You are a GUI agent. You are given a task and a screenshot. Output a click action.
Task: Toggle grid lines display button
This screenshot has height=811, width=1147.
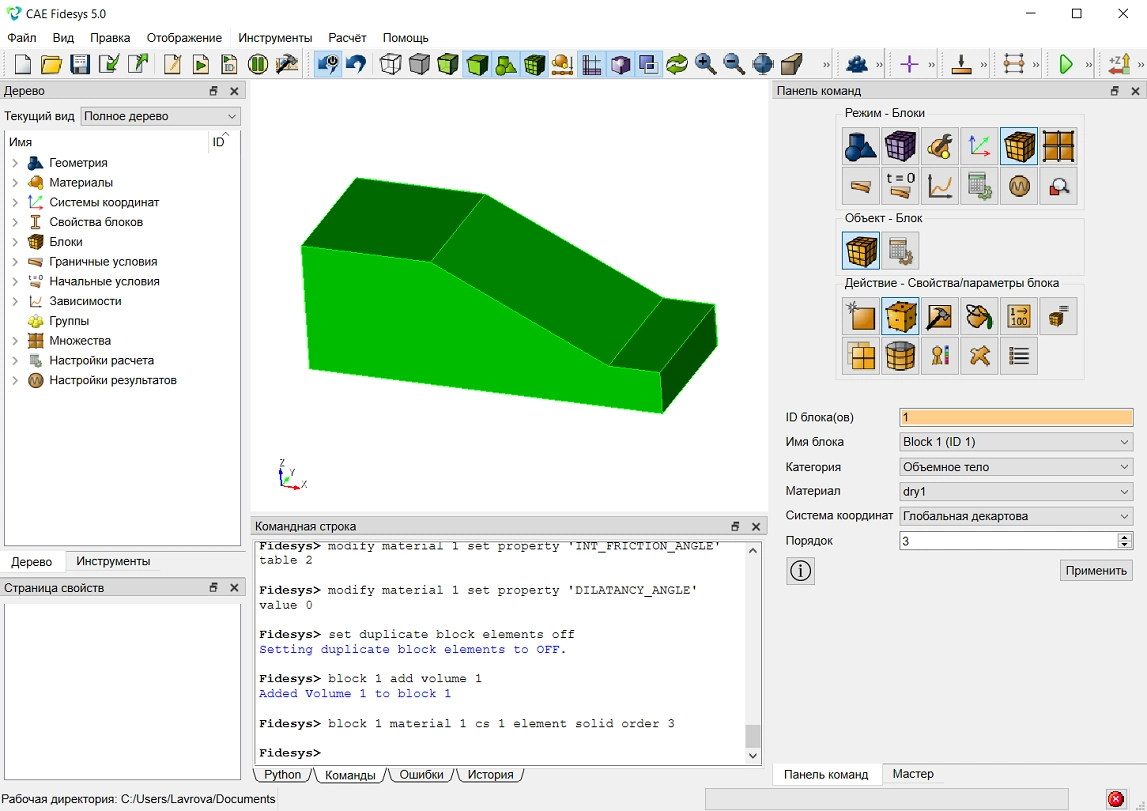591,64
